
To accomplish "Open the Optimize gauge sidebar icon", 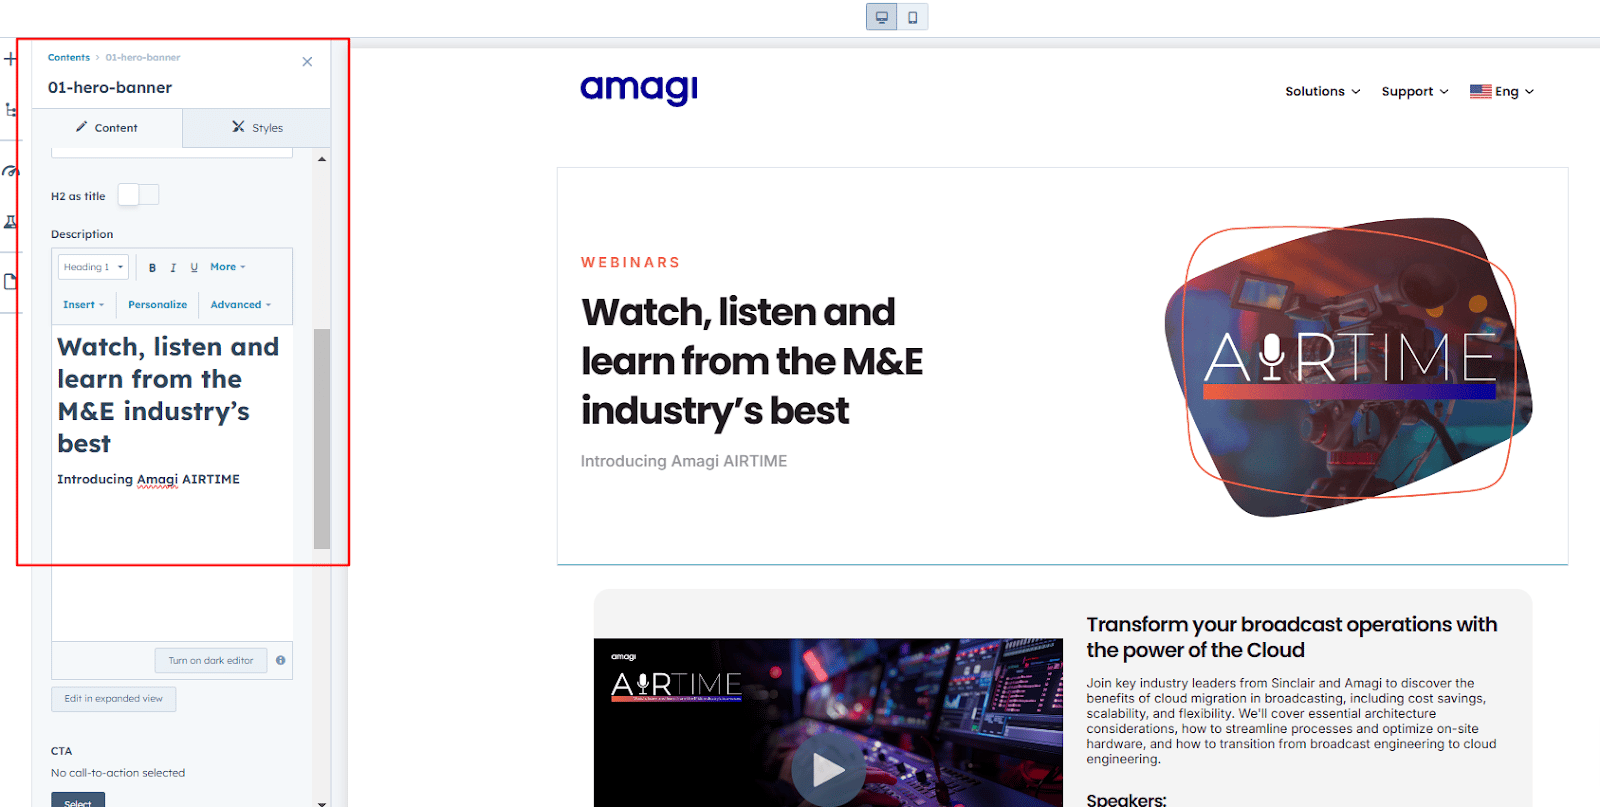I will (10, 171).
